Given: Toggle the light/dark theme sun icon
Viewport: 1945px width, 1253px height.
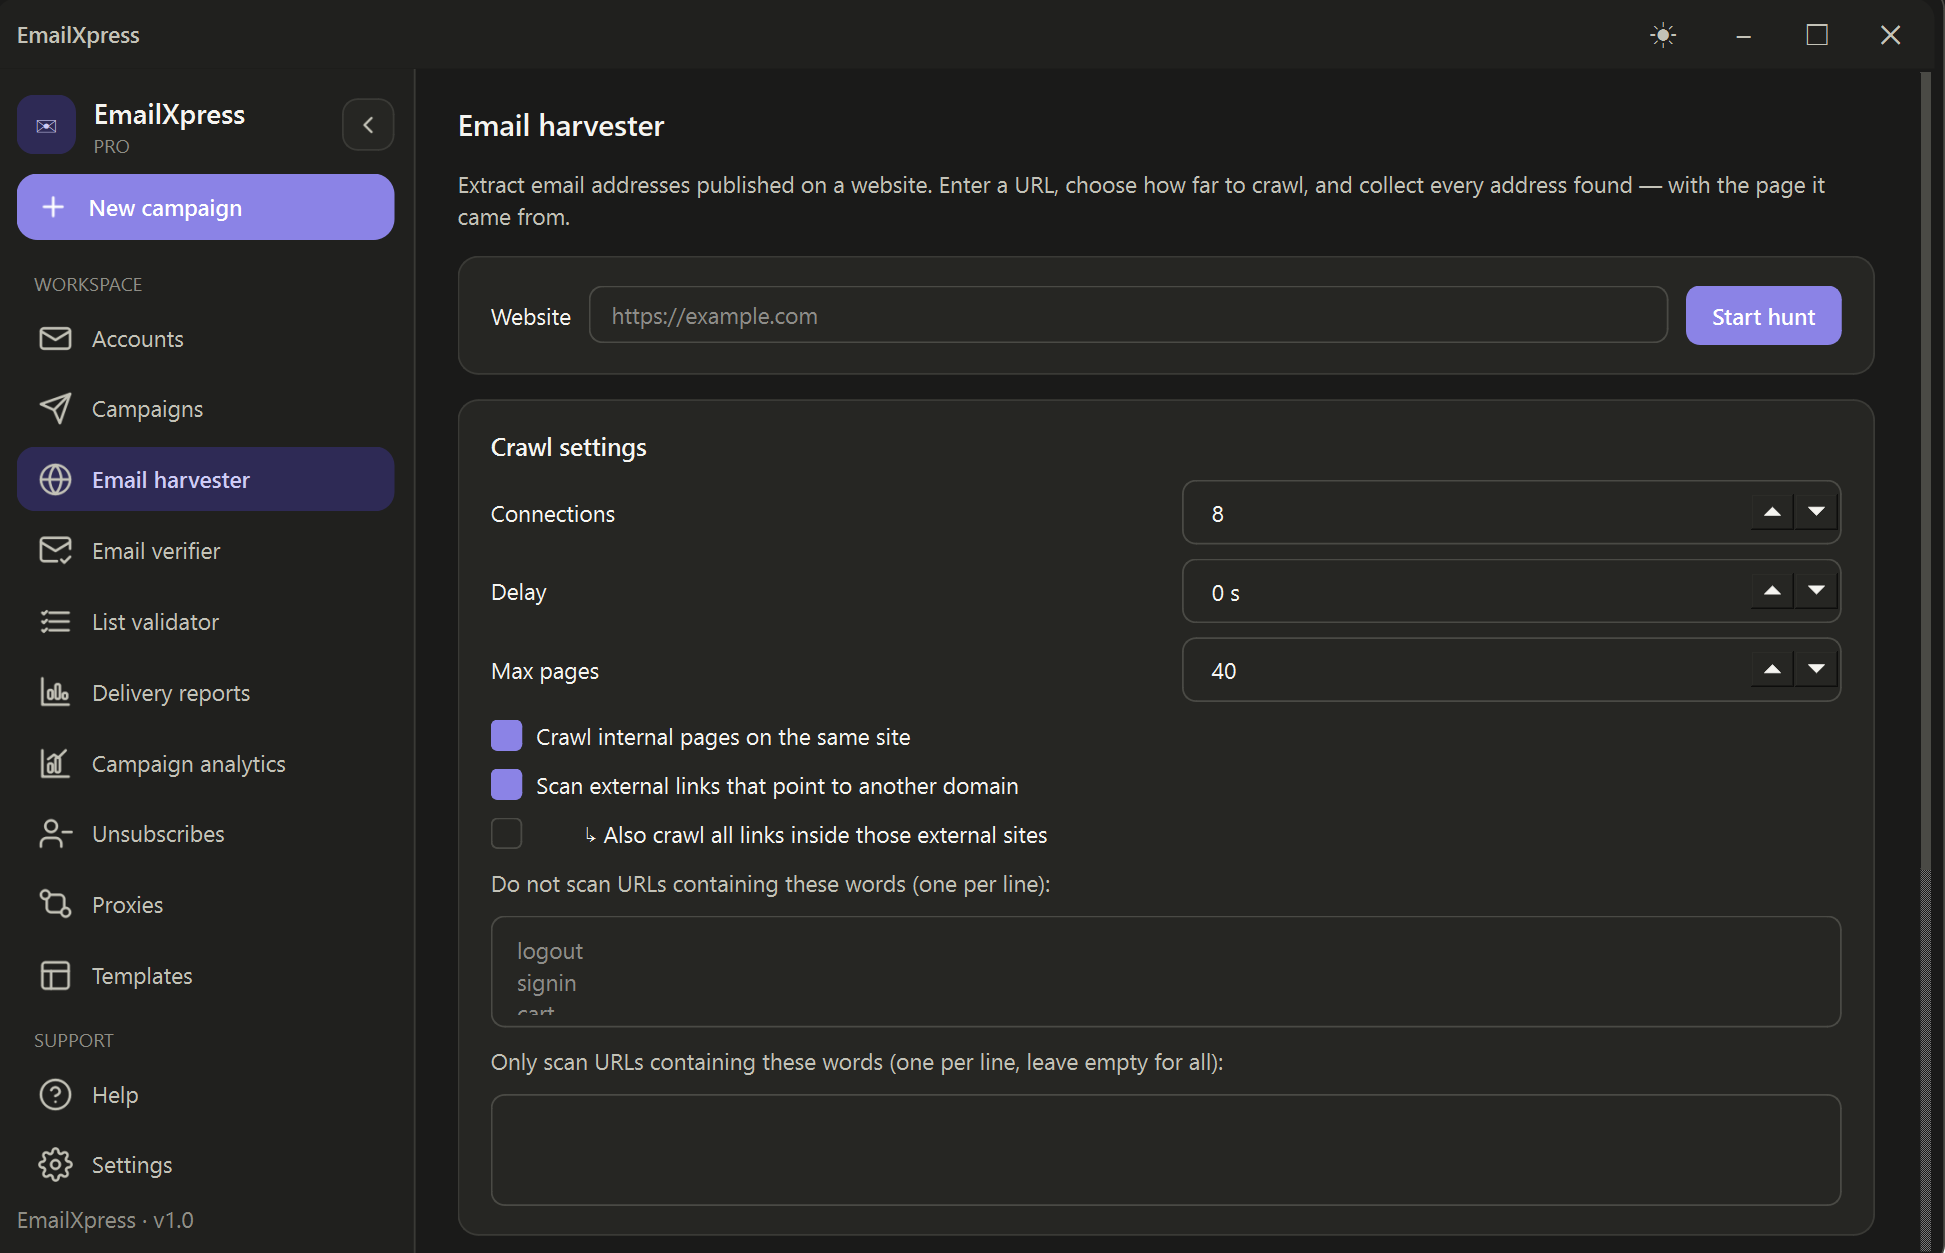Looking at the screenshot, I should pyautogui.click(x=1663, y=35).
